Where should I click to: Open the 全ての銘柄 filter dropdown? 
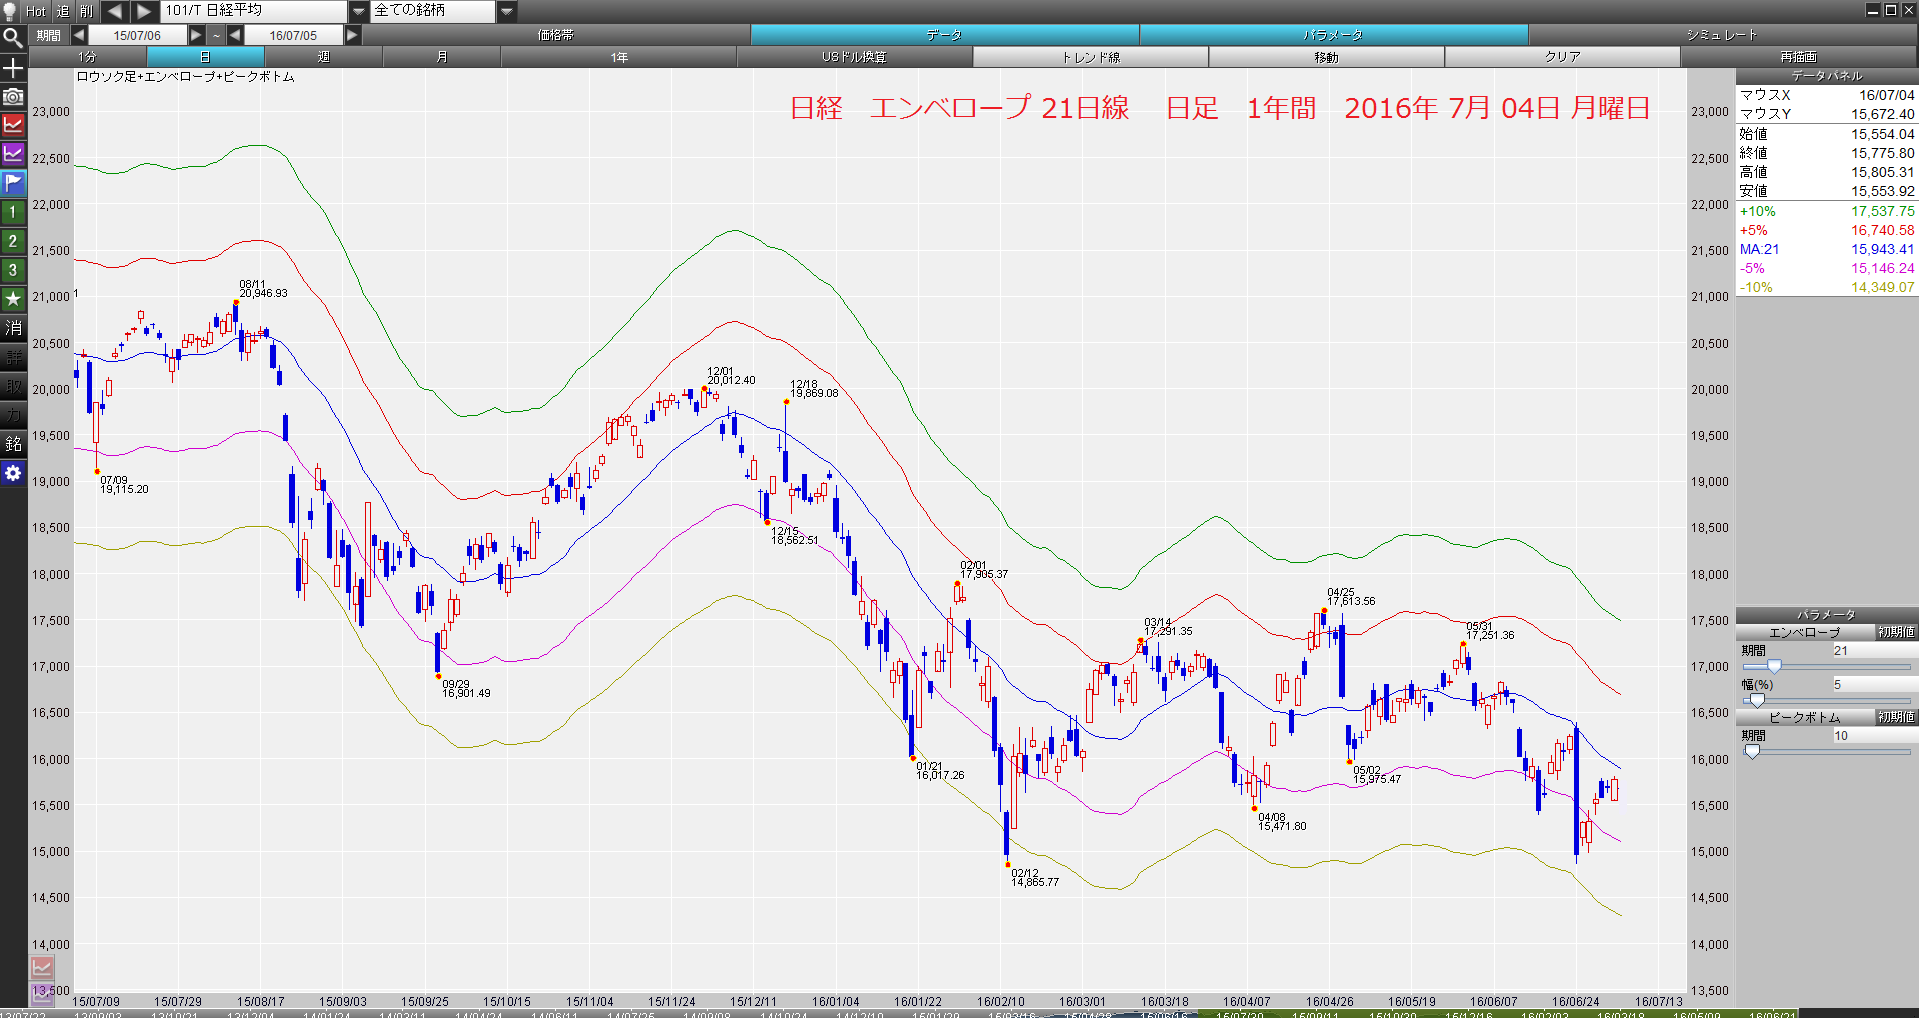(x=507, y=11)
